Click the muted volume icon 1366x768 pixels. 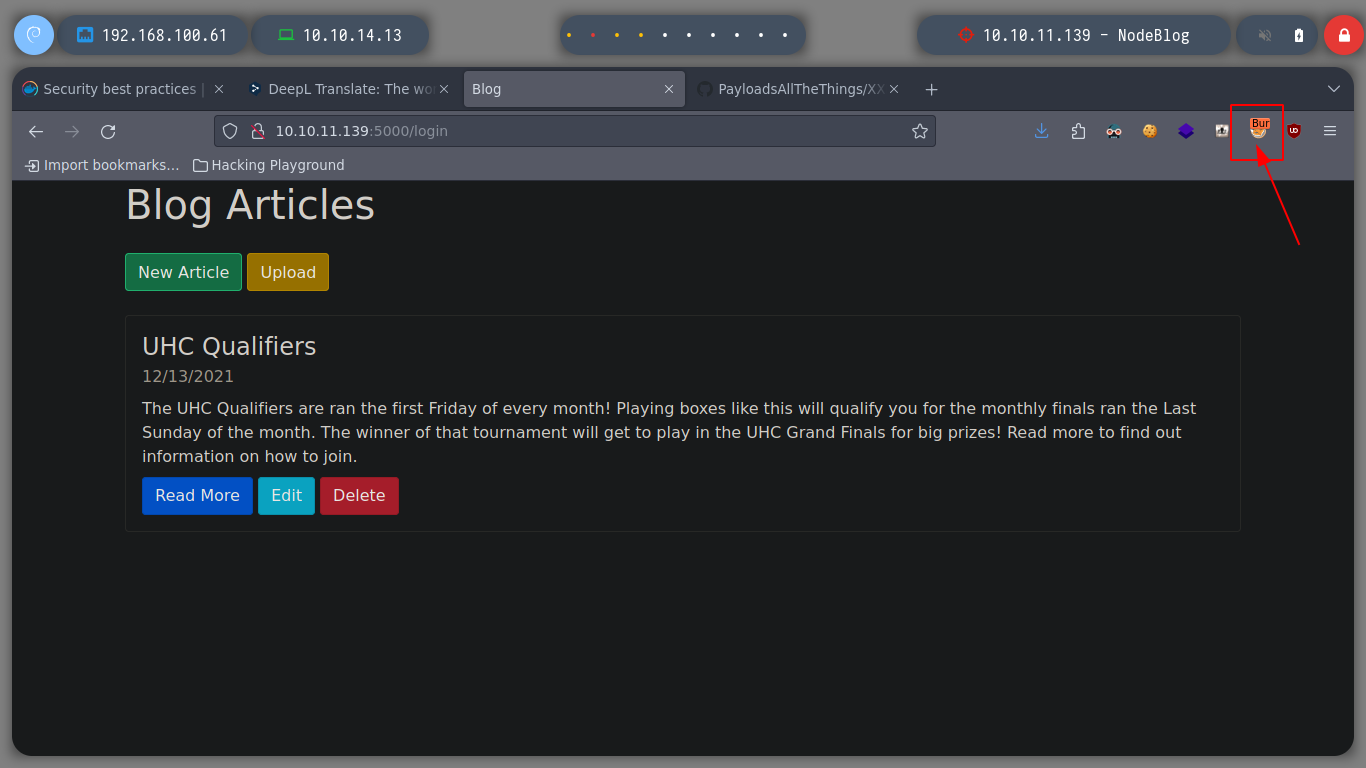[x=1265, y=35]
